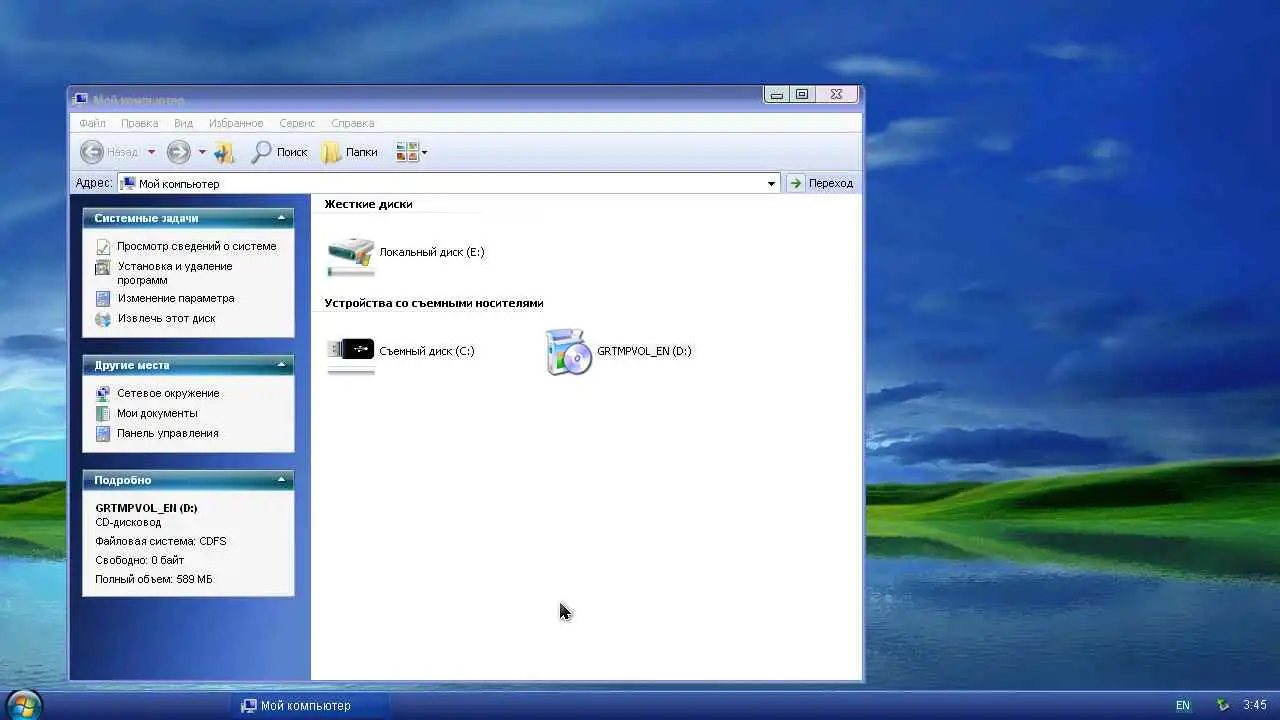
Task: Click the Мои документы icon
Action: tap(102, 413)
